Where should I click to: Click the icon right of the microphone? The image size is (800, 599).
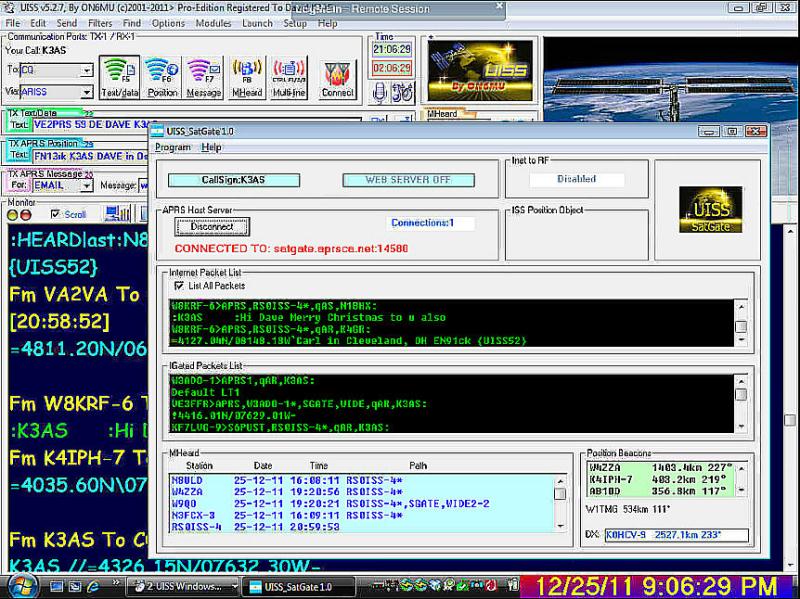(x=403, y=93)
